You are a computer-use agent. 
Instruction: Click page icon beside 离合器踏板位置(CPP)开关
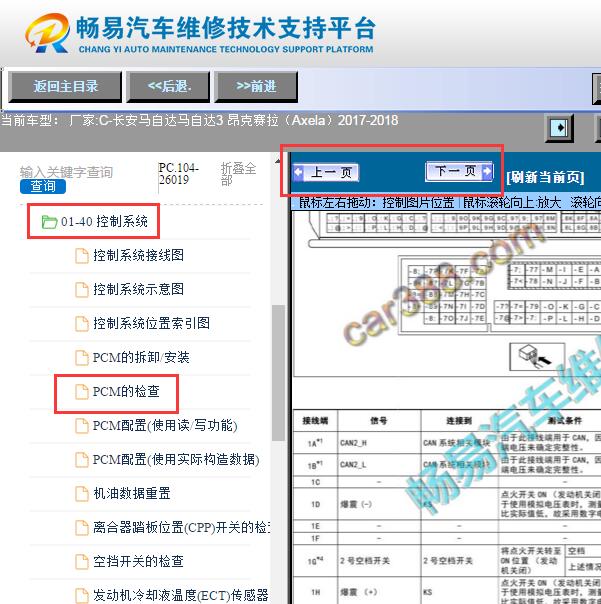pyautogui.click(x=82, y=528)
